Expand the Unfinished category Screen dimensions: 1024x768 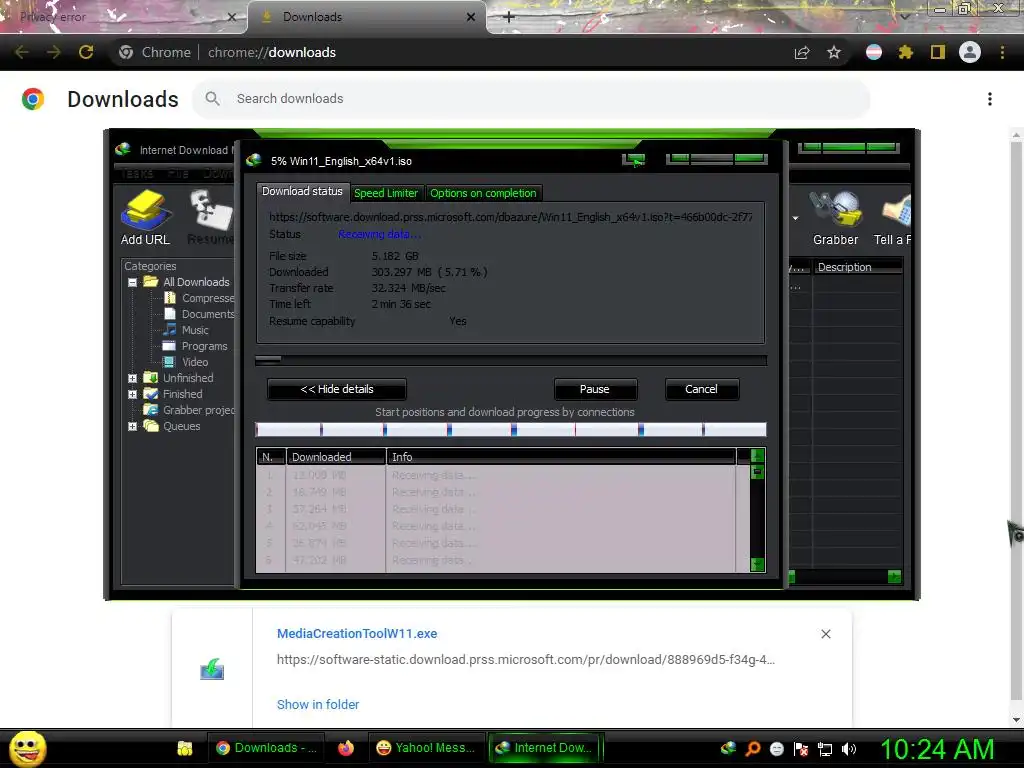click(133, 378)
